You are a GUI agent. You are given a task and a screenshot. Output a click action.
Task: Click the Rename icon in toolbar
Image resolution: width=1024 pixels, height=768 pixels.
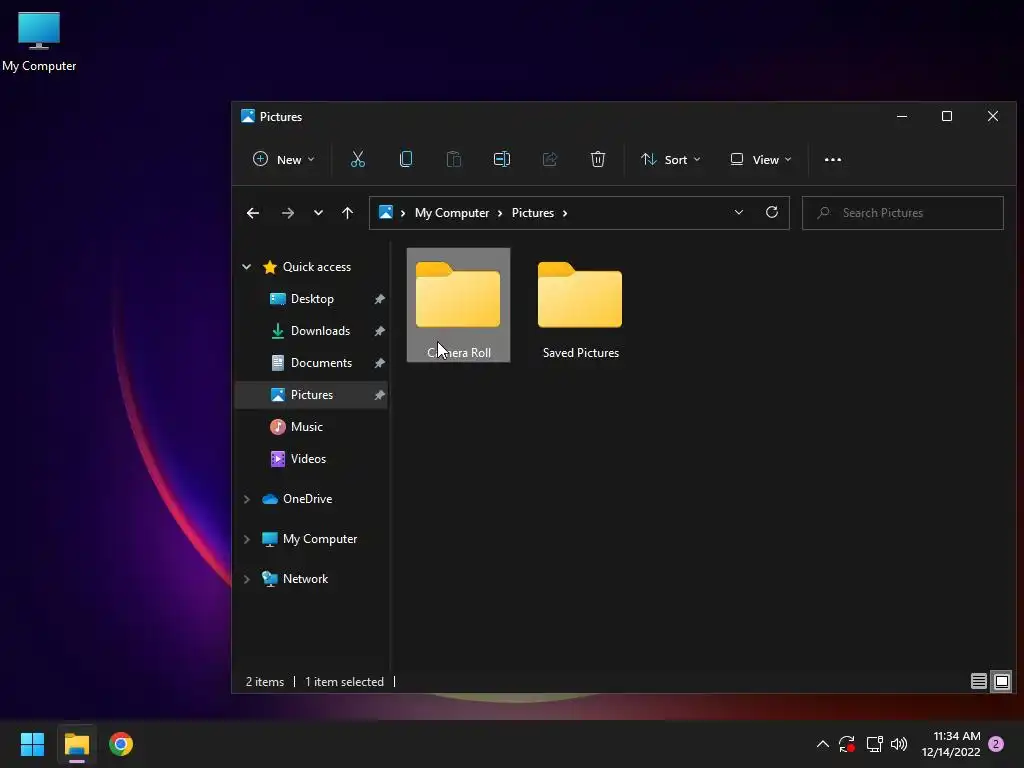[502, 159]
